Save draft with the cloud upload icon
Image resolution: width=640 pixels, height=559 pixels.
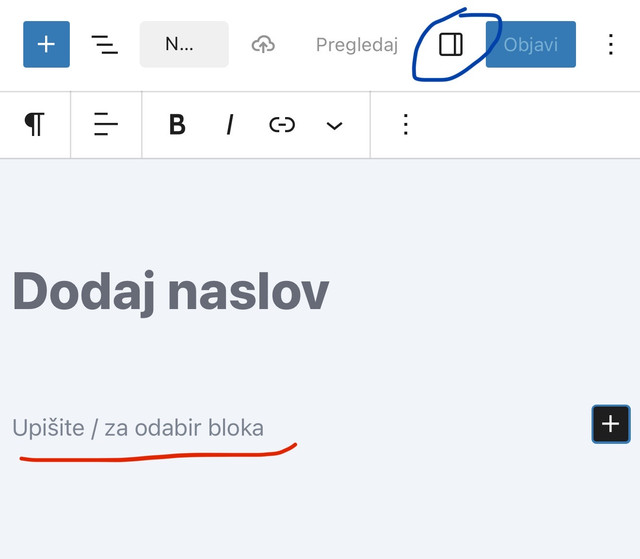pyautogui.click(x=263, y=44)
